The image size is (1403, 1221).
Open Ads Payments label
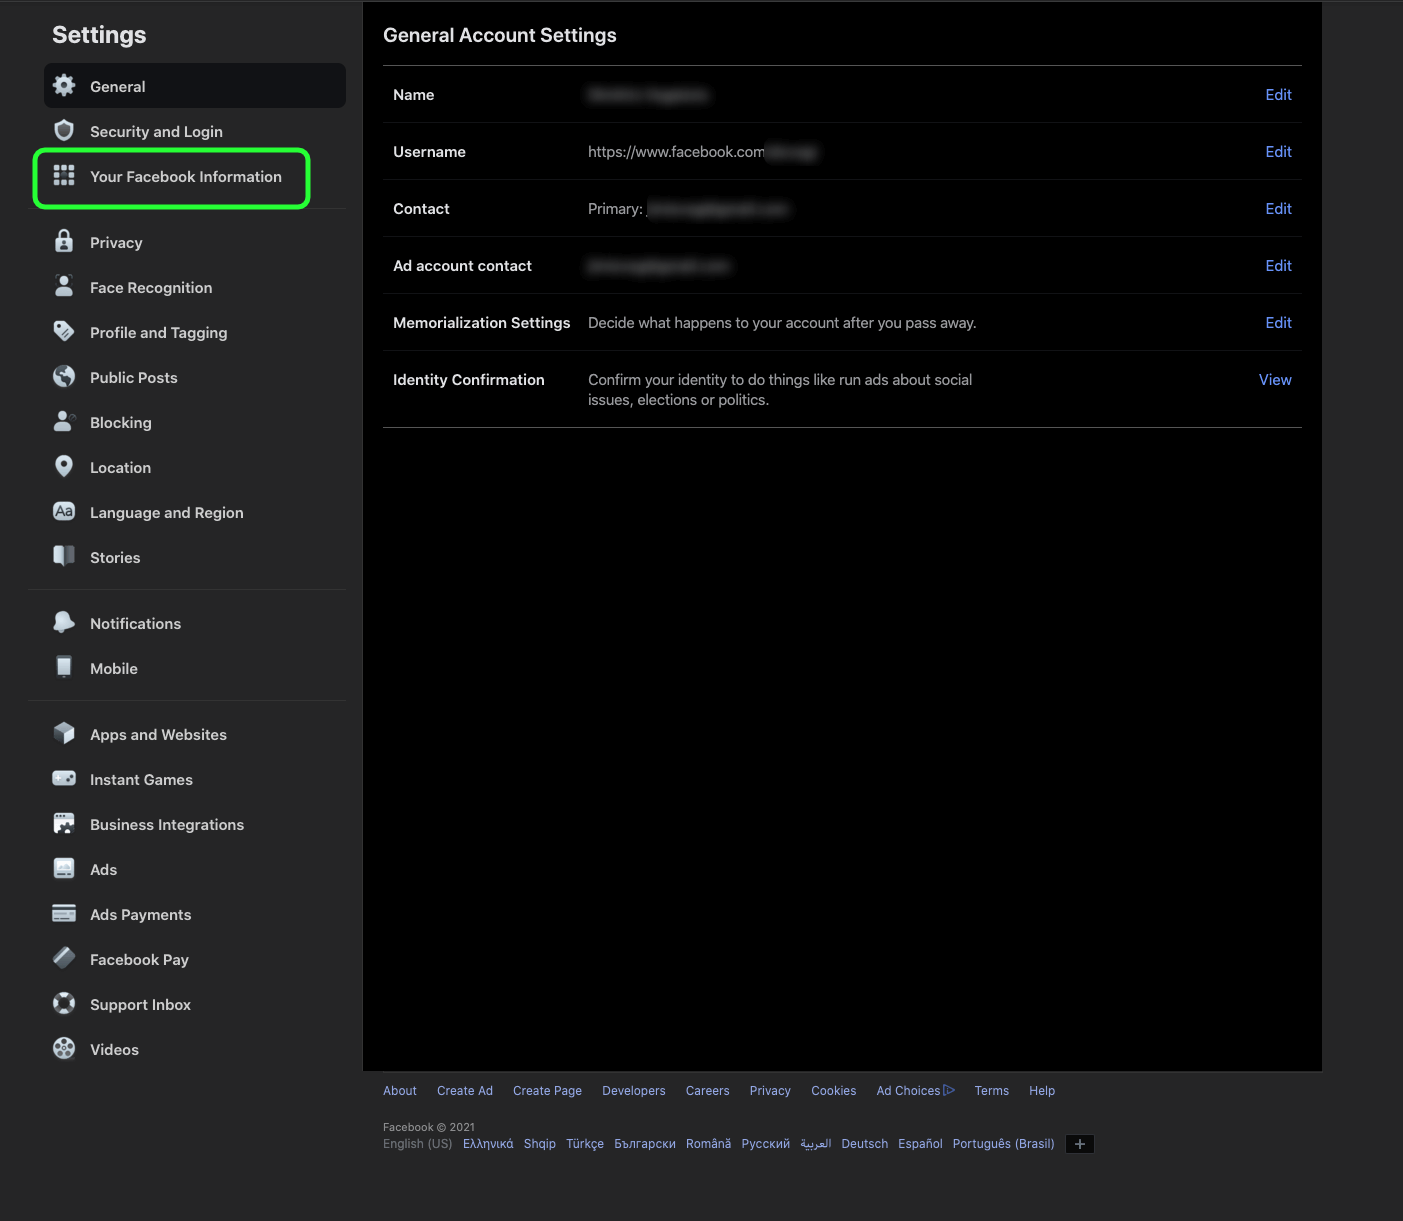point(141,915)
